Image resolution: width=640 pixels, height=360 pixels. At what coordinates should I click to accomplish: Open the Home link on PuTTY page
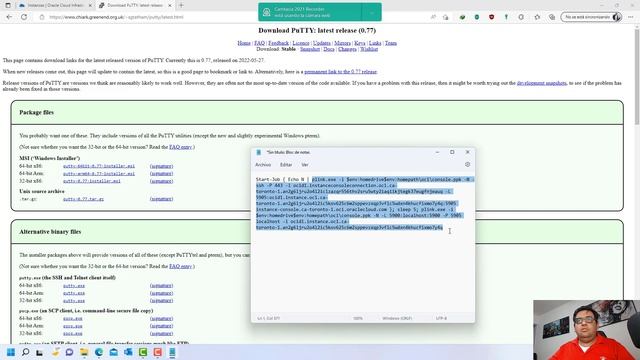pos(244,43)
